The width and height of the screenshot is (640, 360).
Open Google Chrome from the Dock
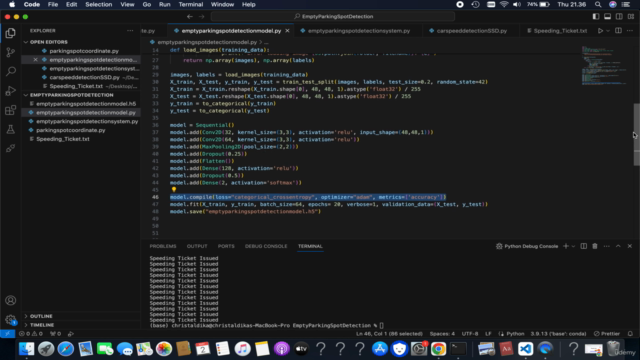tap(438, 349)
